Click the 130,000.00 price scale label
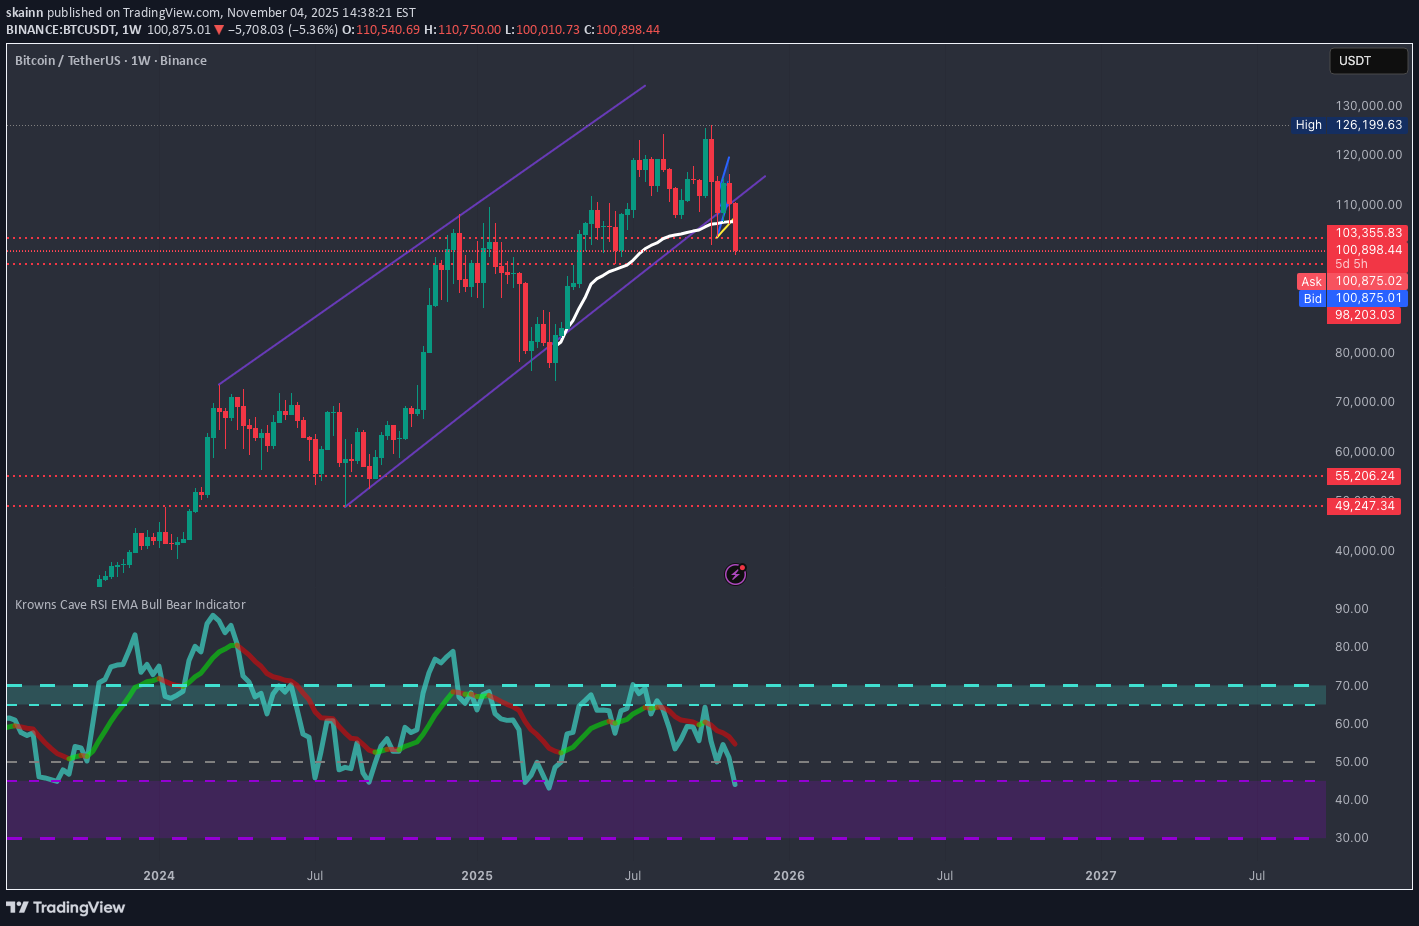 (x=1368, y=106)
